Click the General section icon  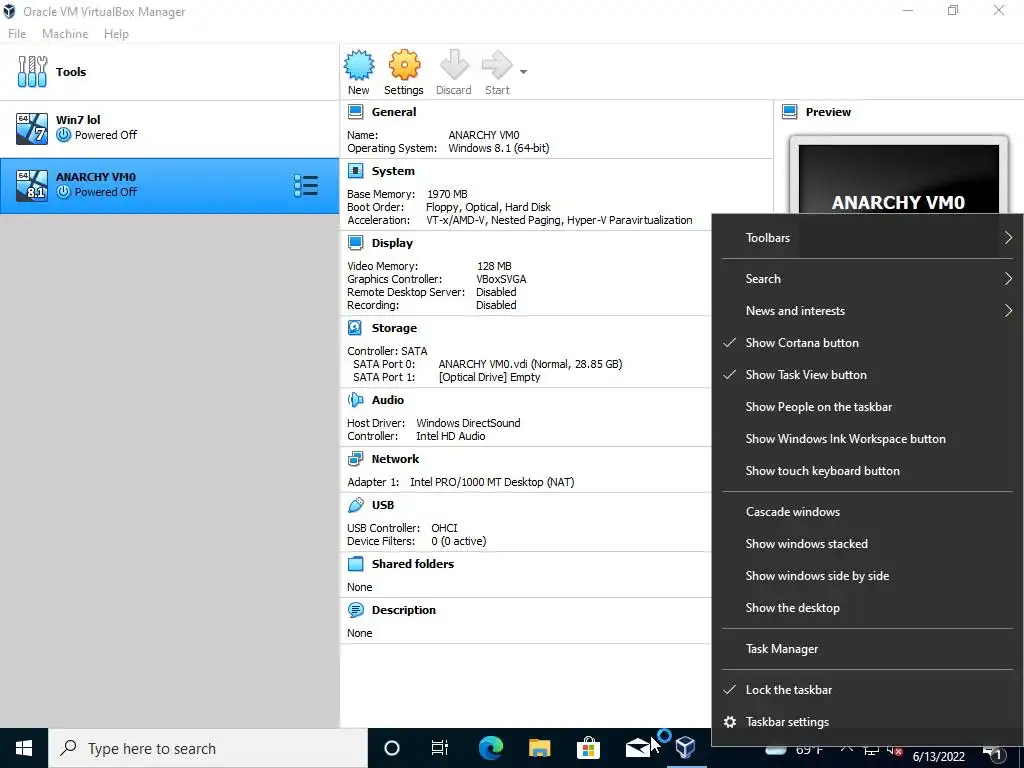coord(355,112)
